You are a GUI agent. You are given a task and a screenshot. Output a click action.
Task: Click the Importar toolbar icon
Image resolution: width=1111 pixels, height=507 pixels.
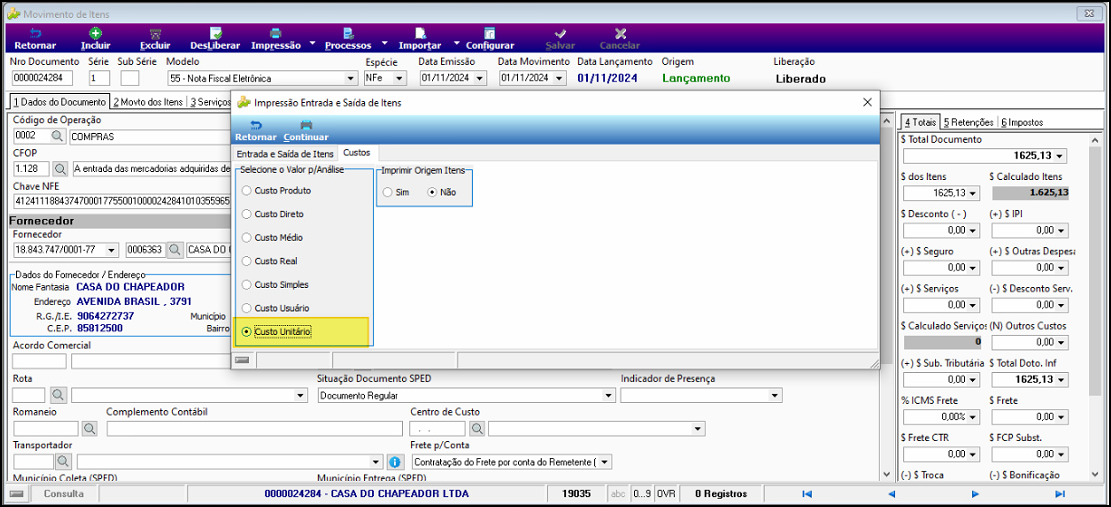tap(420, 33)
